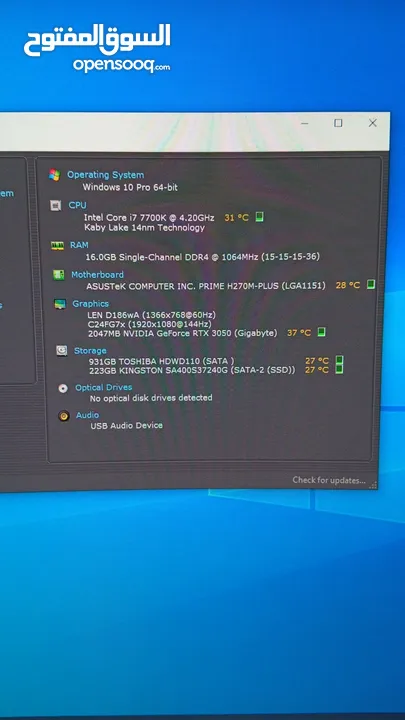Minimize the Speccy window
This screenshot has width=405, height=720.
coord(305,123)
